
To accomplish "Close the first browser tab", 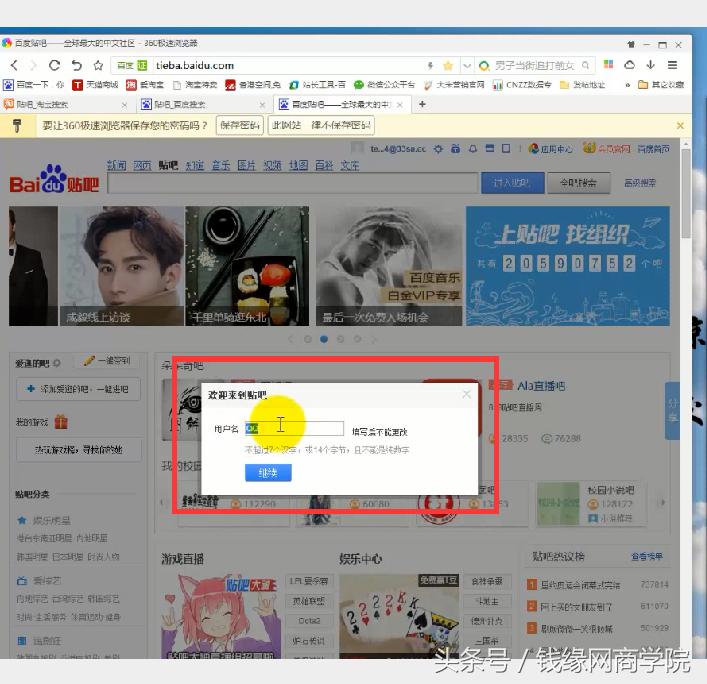I will tap(124, 105).
